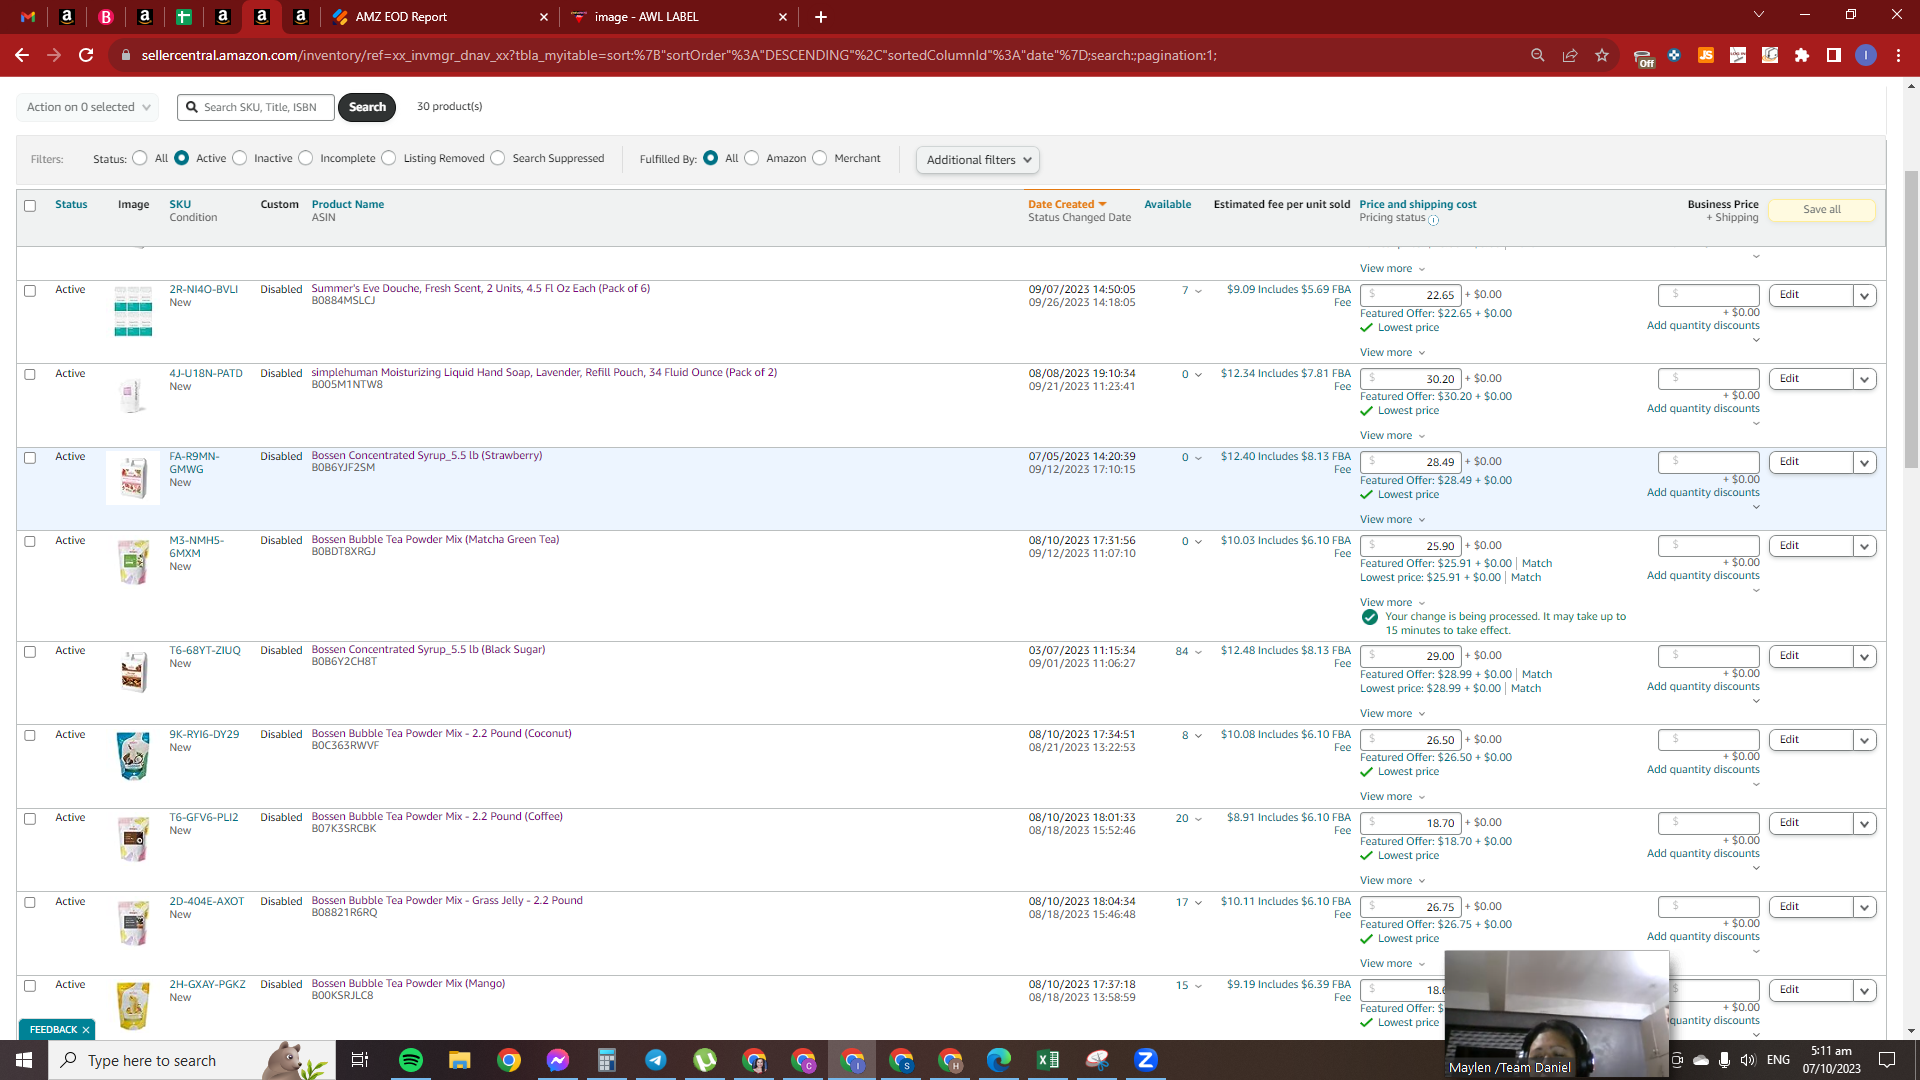Open uTorrent from the taskbar
This screenshot has height=1080, width=1920.
click(705, 1060)
